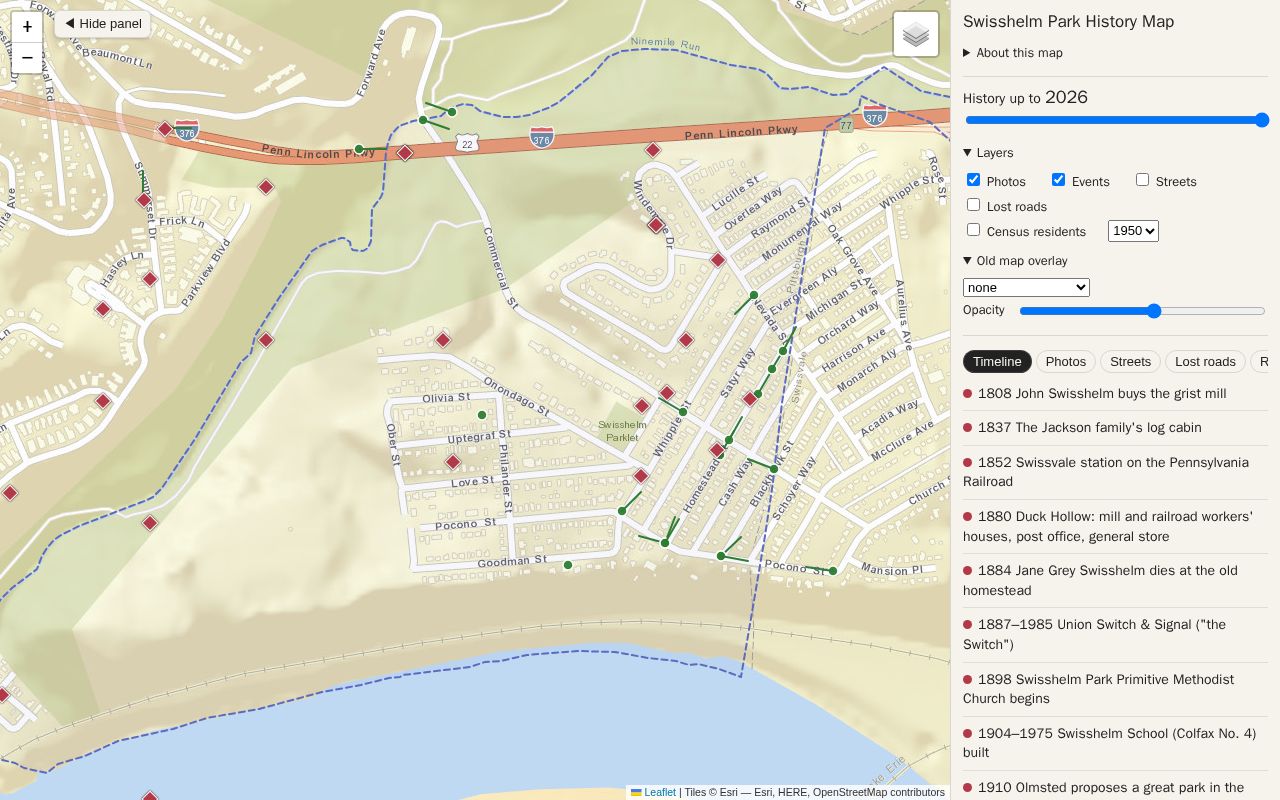Click the red diamond marker on Penn Lincoln Pkwy near Route 22
The image size is (1280, 800).
tap(405, 153)
